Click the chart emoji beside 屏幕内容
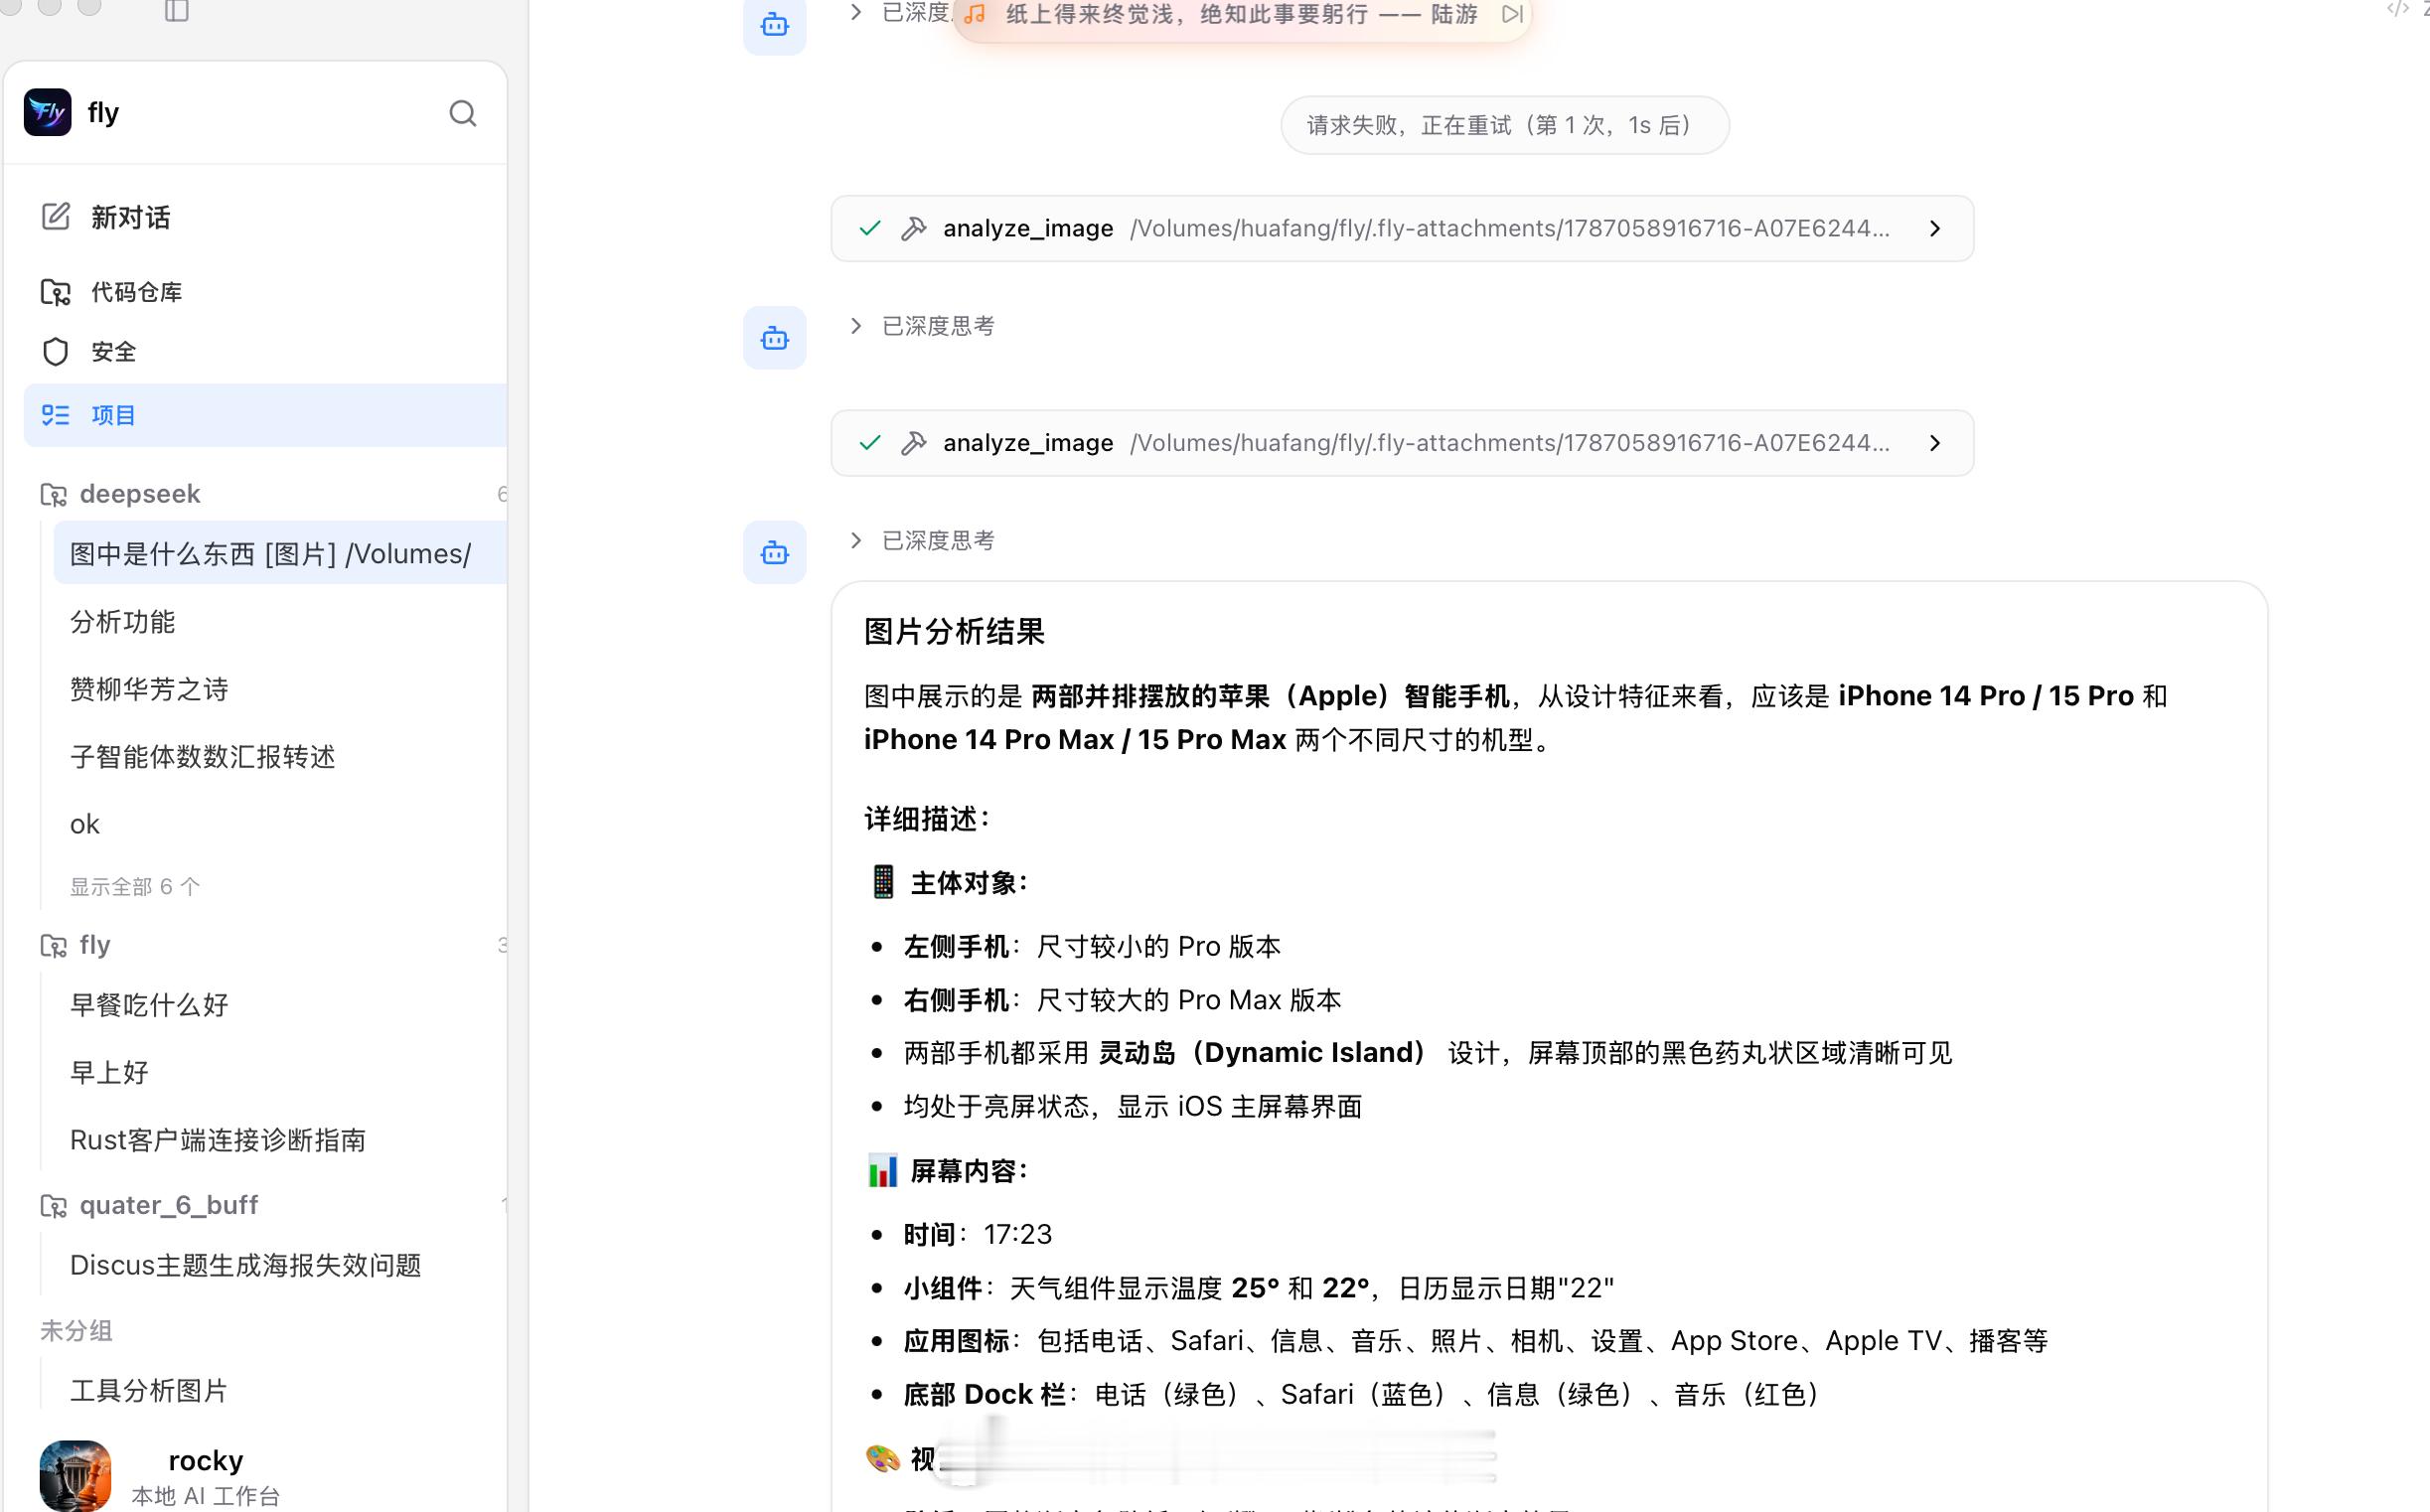 pos(882,1170)
